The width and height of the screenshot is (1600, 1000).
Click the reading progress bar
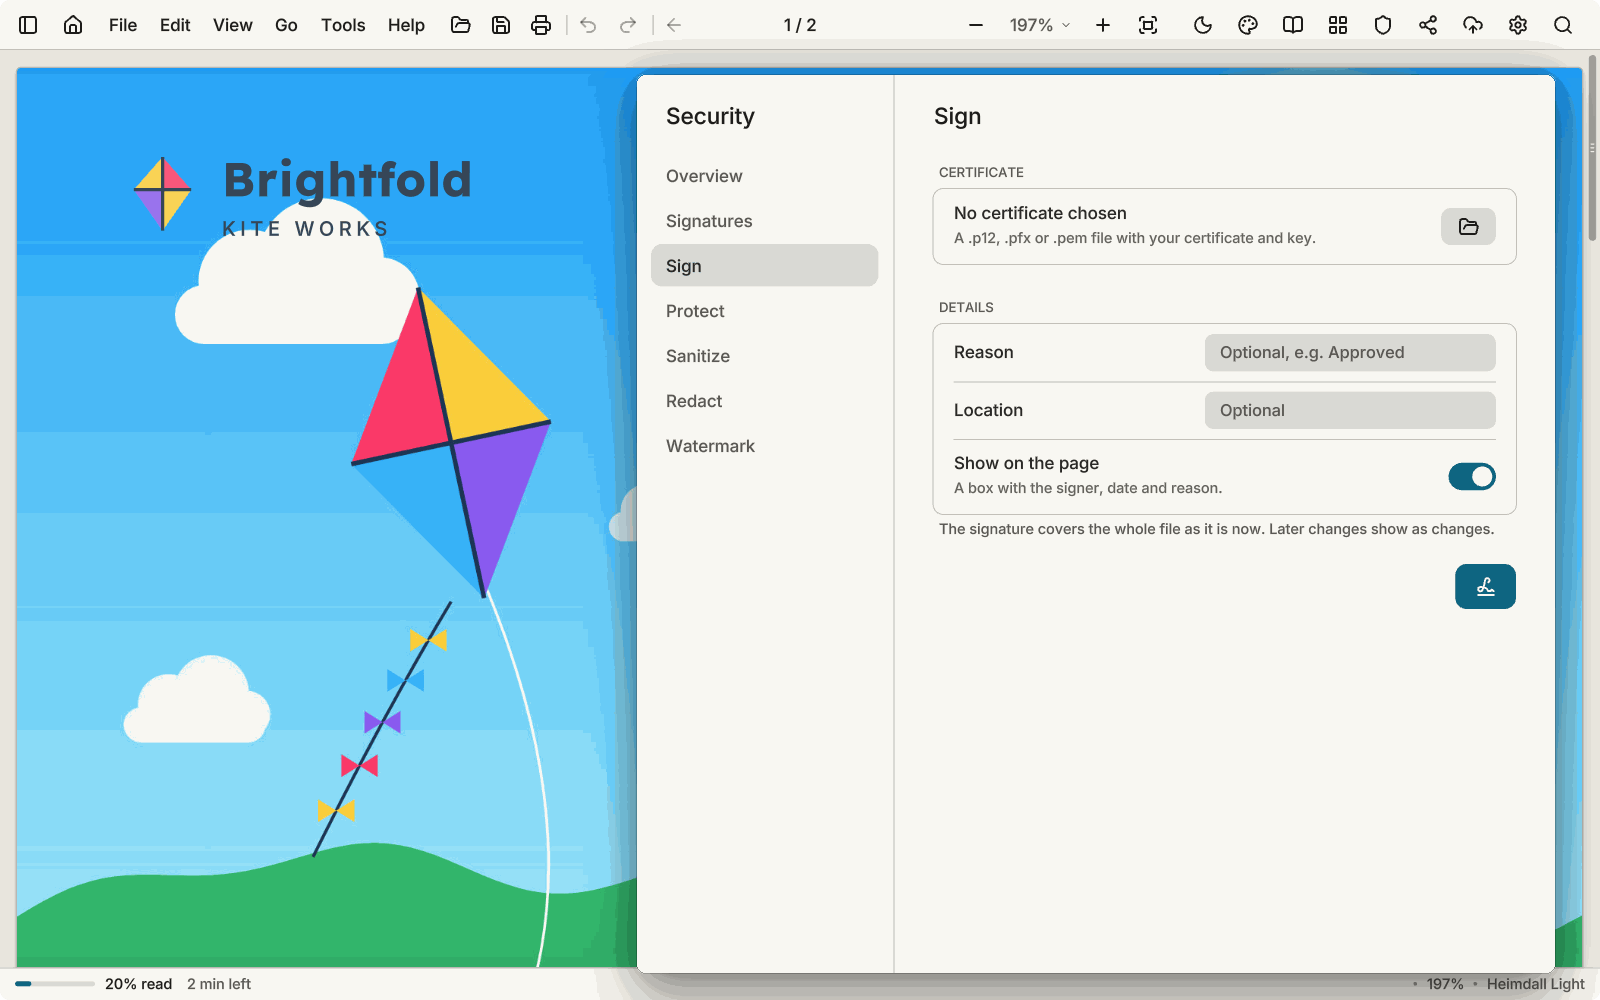55,984
